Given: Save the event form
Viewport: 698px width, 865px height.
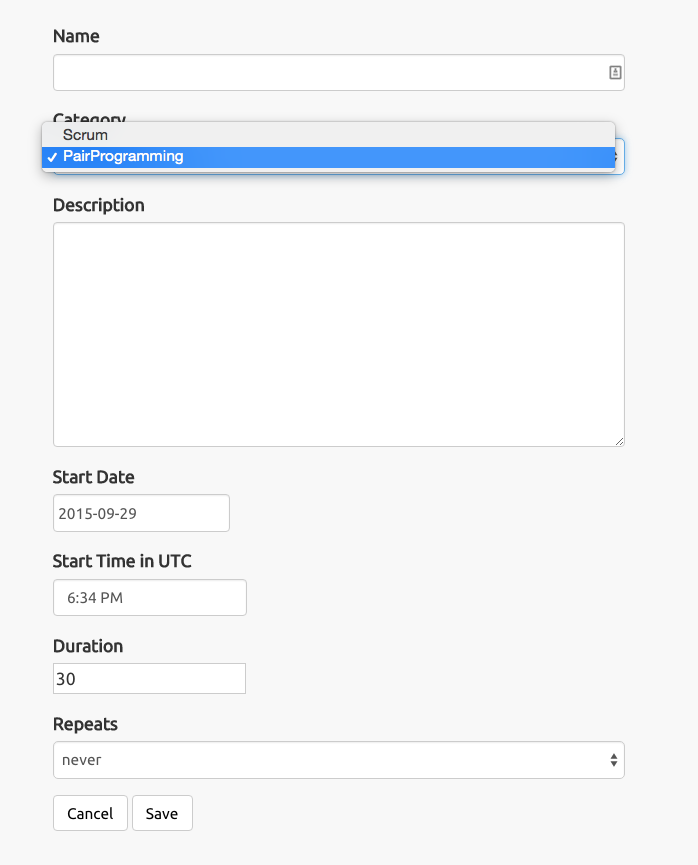Looking at the screenshot, I should [162, 813].
